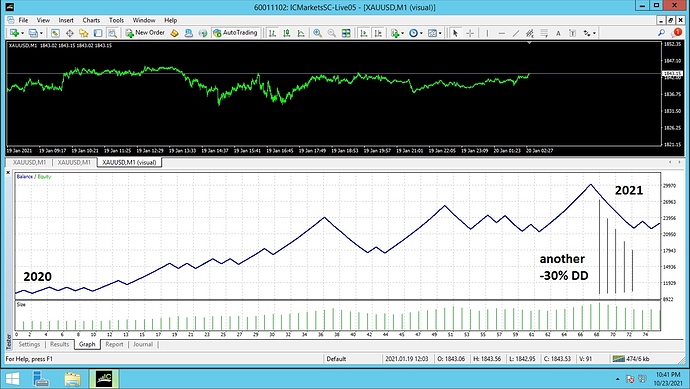Toggle the Terminal panel icon
Viewport: 690px width, 389px height.
[98, 33]
